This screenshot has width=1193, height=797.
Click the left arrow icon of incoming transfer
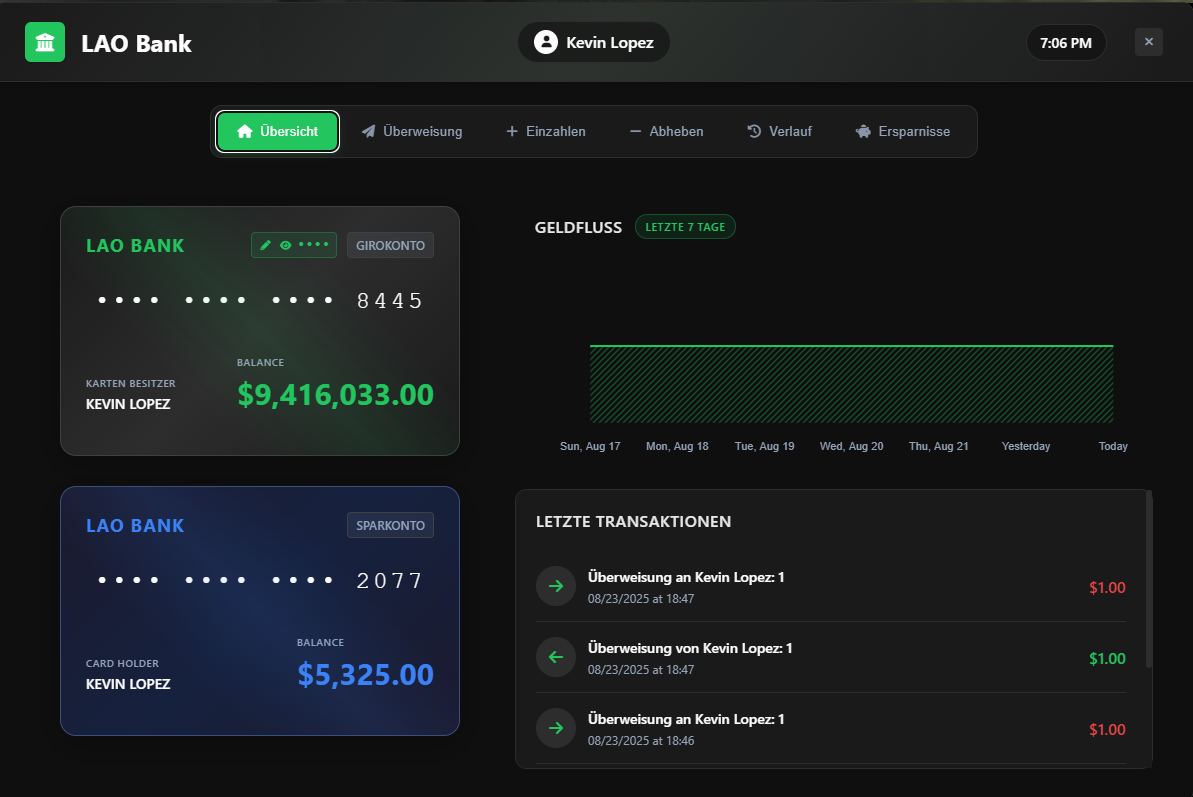pos(556,657)
